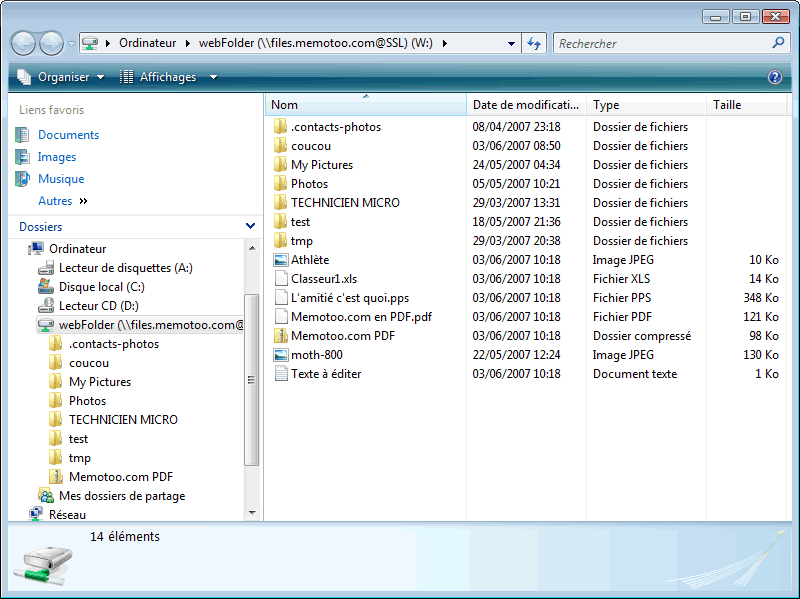Click the Refresh button beside address bar
Viewport: 800px width, 599px height.
[534, 43]
